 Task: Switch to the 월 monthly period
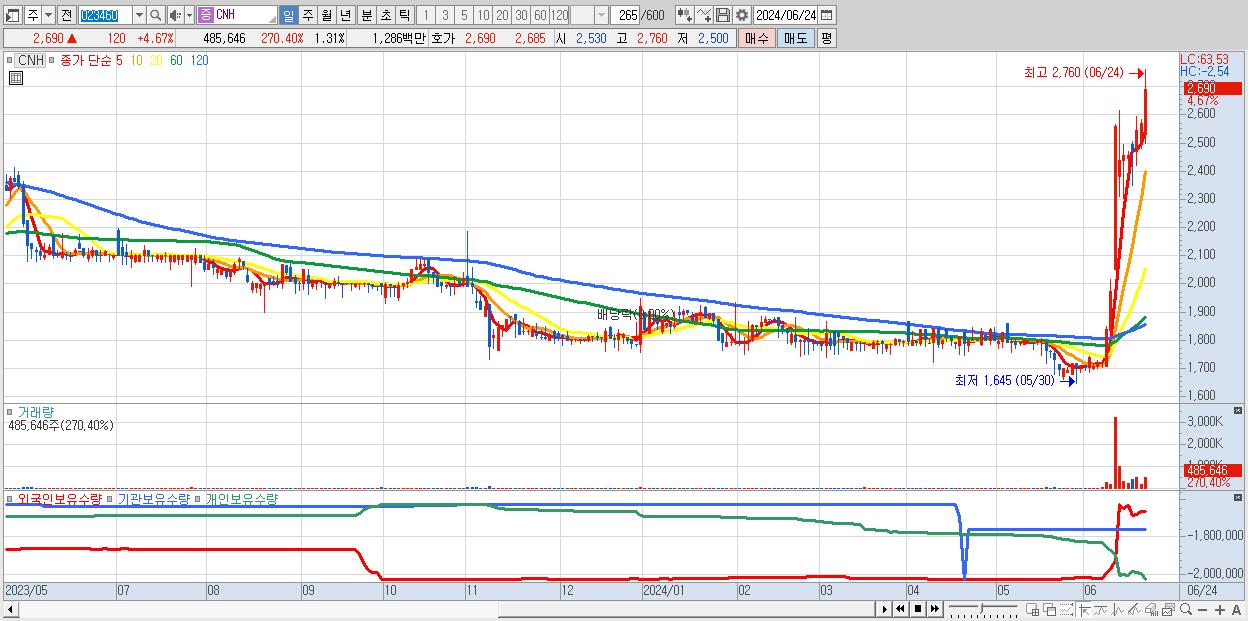(326, 15)
